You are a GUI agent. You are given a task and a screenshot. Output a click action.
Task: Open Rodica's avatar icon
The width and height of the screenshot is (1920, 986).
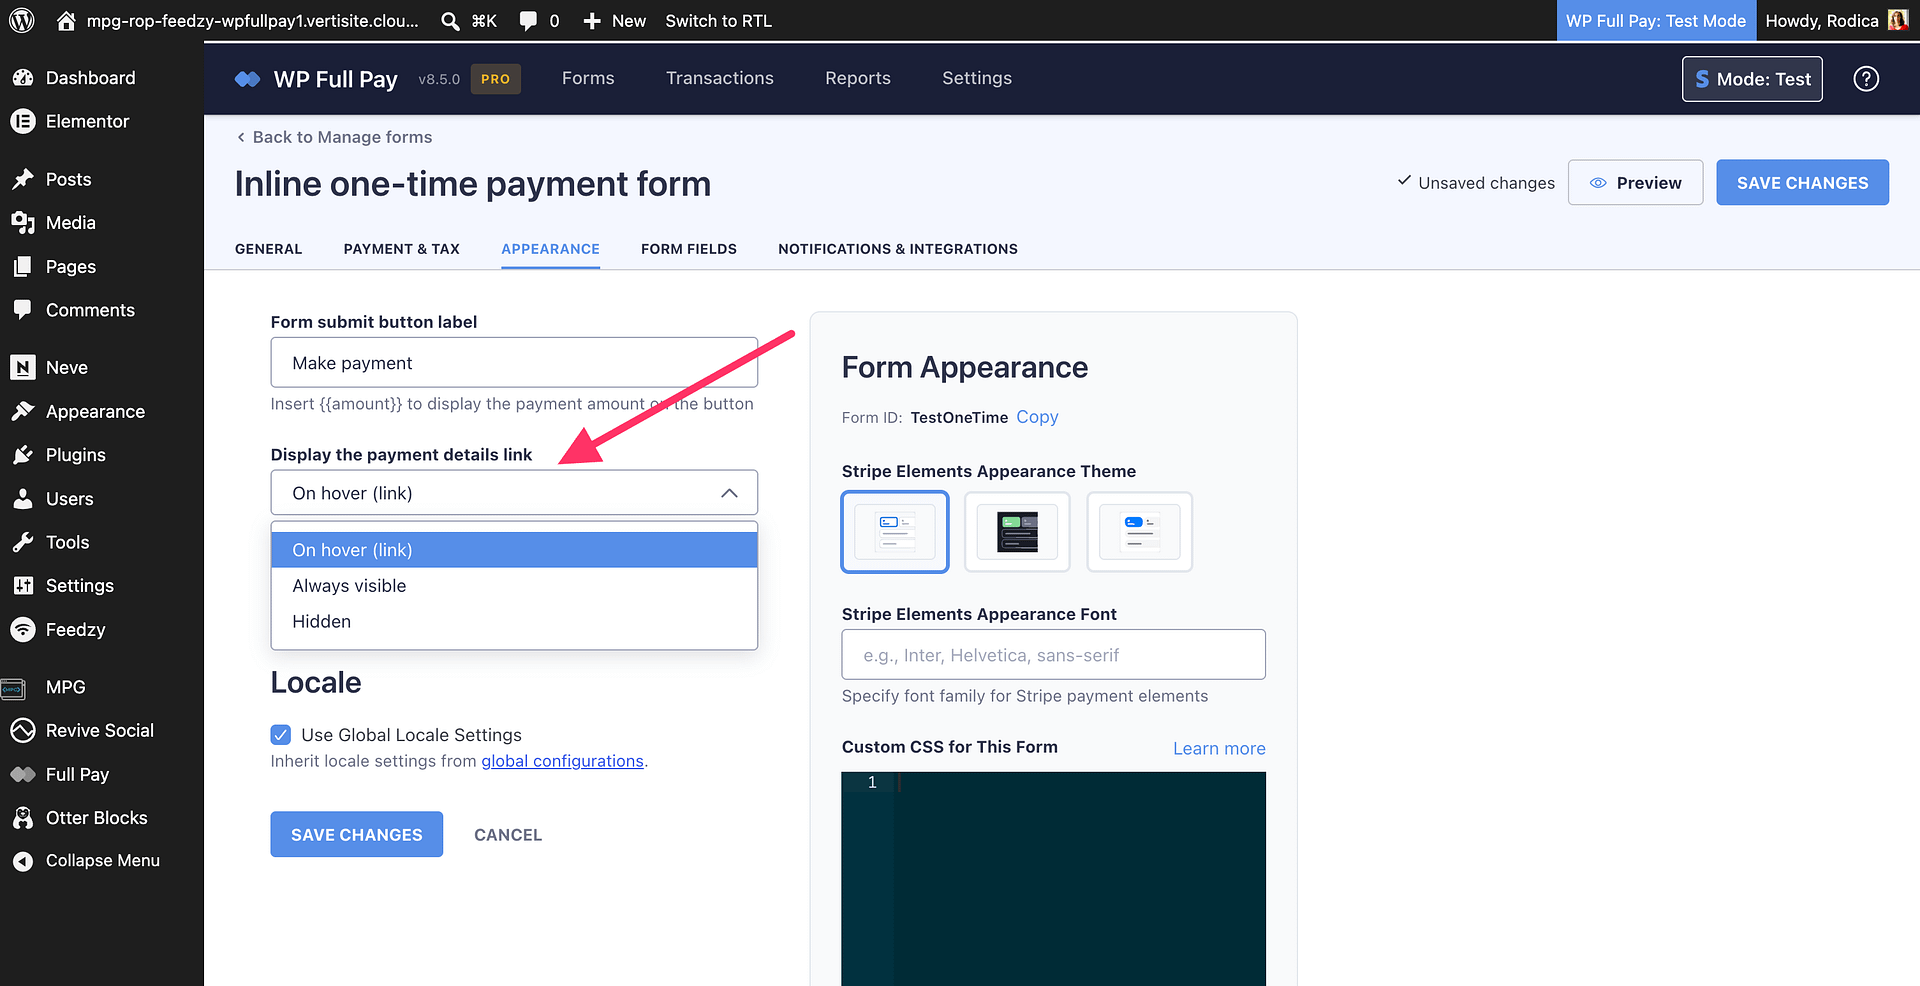click(x=1897, y=20)
